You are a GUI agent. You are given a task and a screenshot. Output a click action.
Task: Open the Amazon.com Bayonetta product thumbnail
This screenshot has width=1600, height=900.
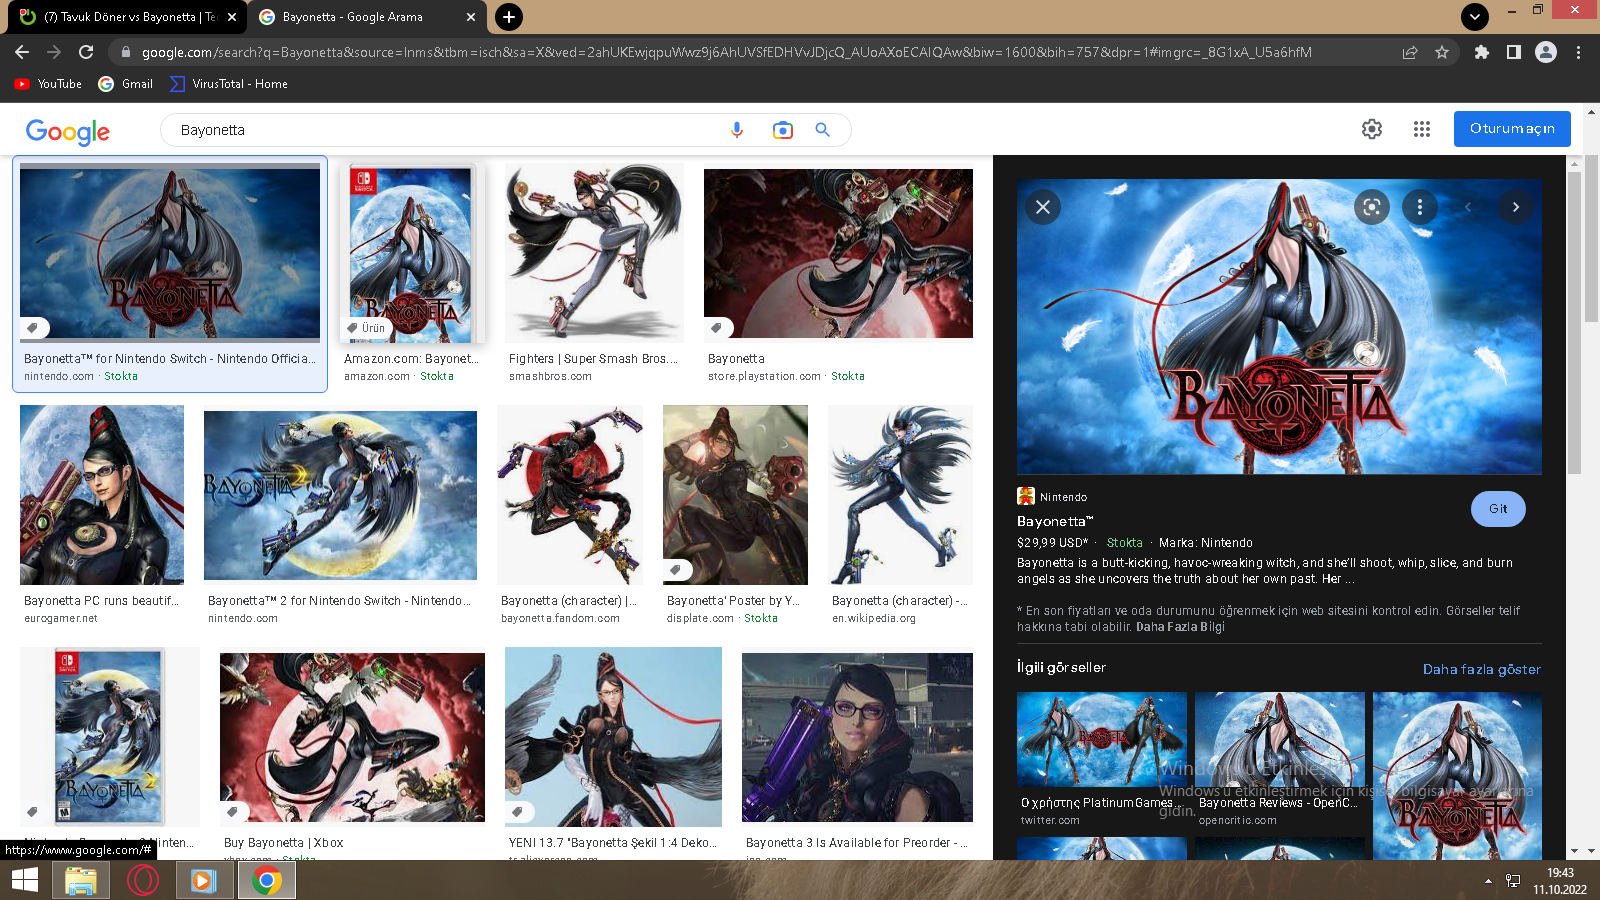[x=410, y=253]
